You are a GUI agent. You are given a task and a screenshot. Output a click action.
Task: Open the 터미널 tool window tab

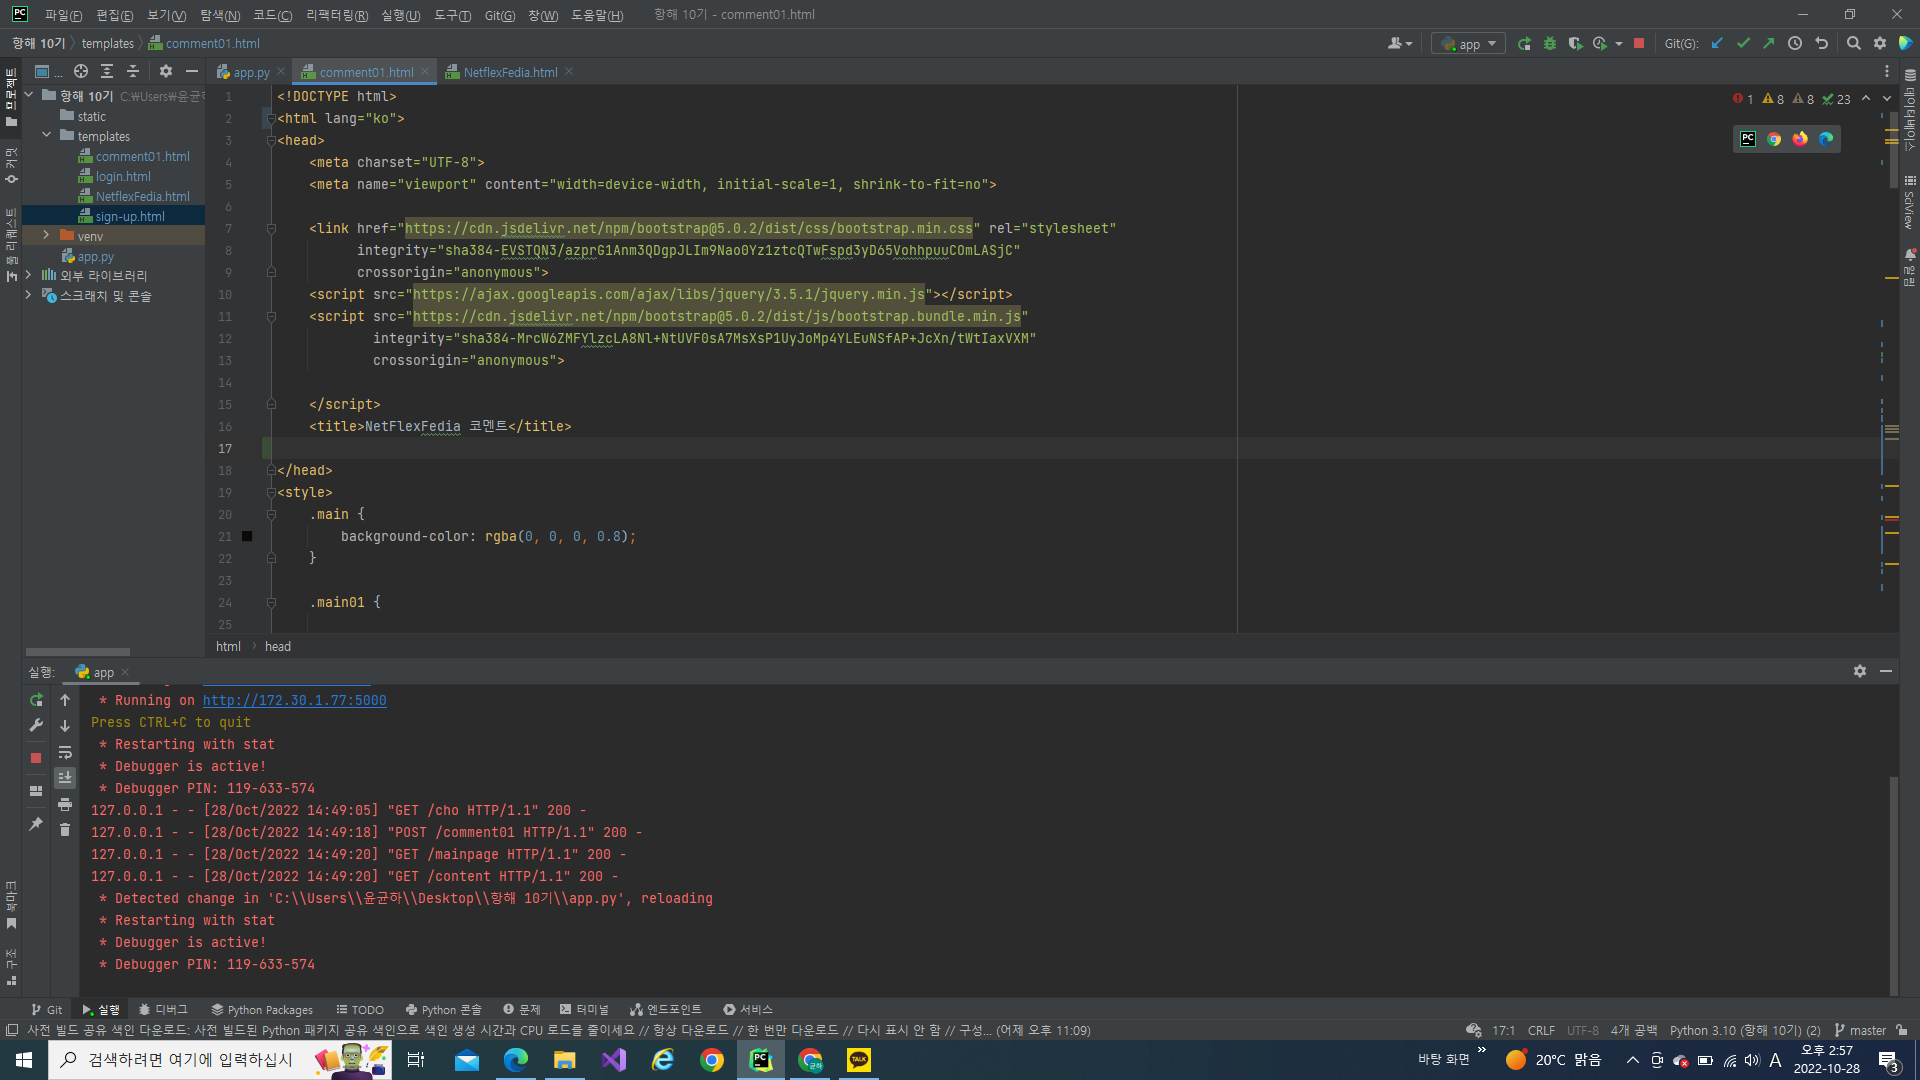pos(584,1010)
